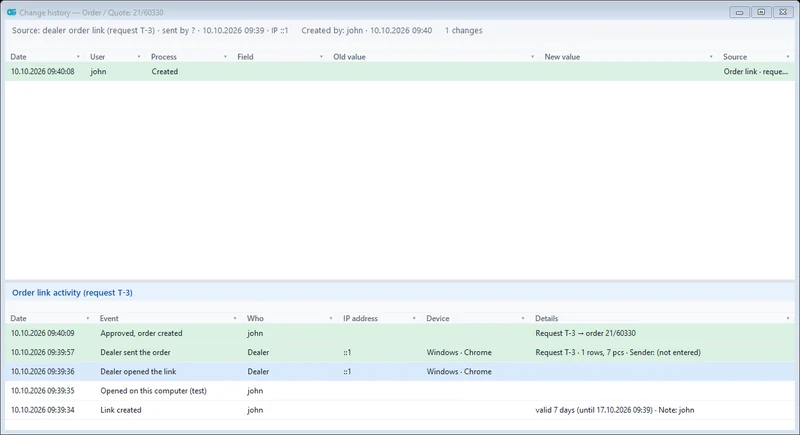This screenshot has width=800, height=435.
Task: Click Windows - Chrome in the 09:39:57 row
Action: point(459,352)
